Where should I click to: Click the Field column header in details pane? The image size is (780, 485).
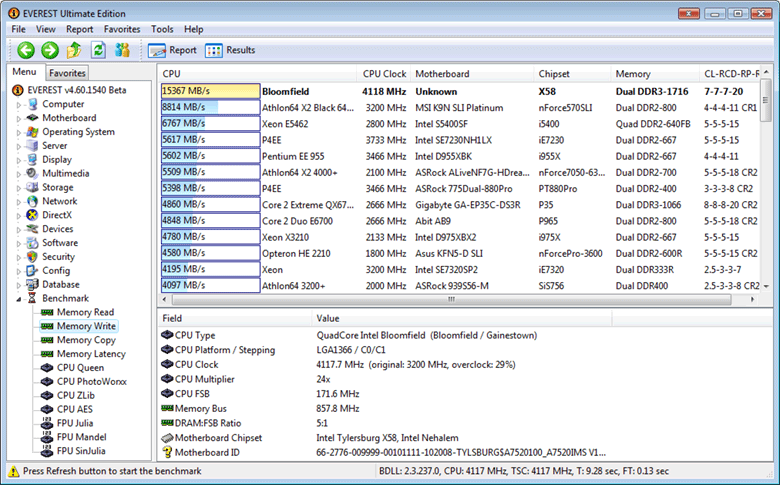click(235, 318)
